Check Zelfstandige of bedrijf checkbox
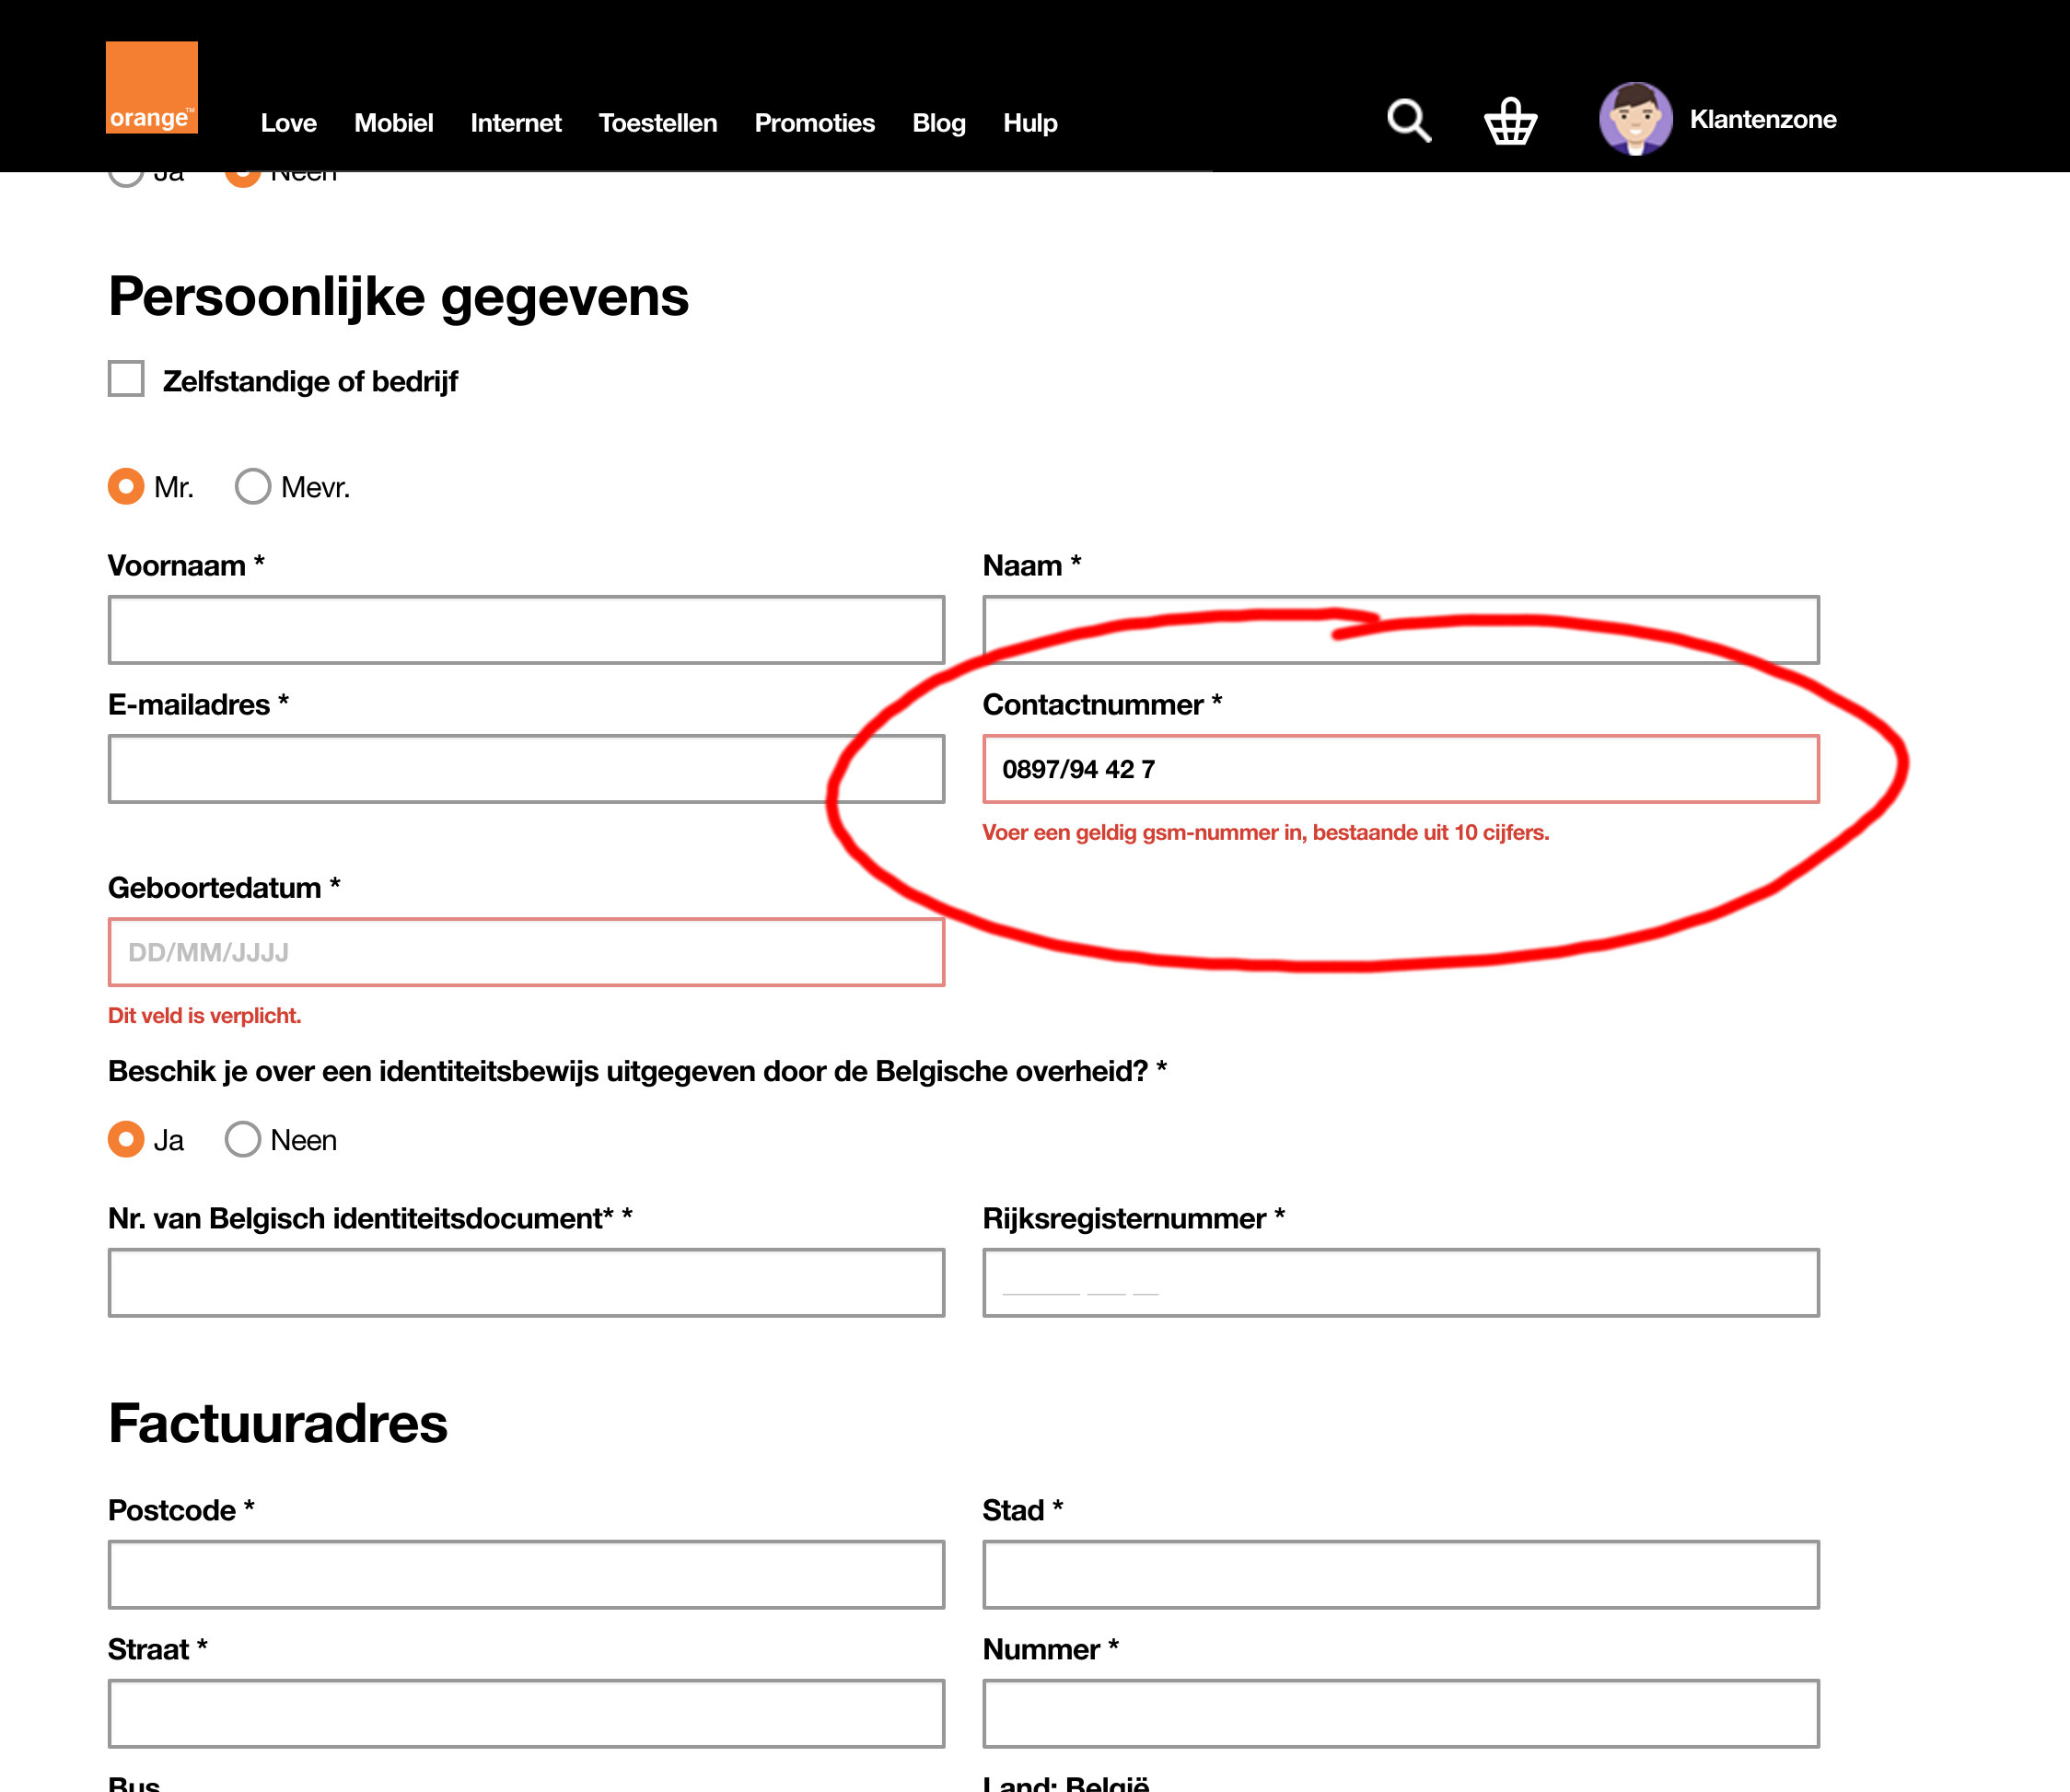The height and width of the screenshot is (1792, 2070). click(x=126, y=379)
